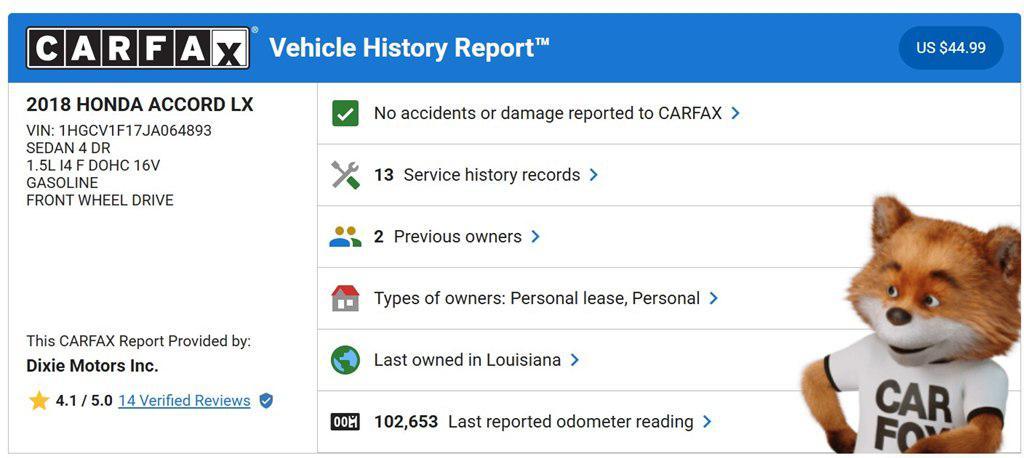
Task: Click the US $44.99 price button
Action: tap(951, 48)
